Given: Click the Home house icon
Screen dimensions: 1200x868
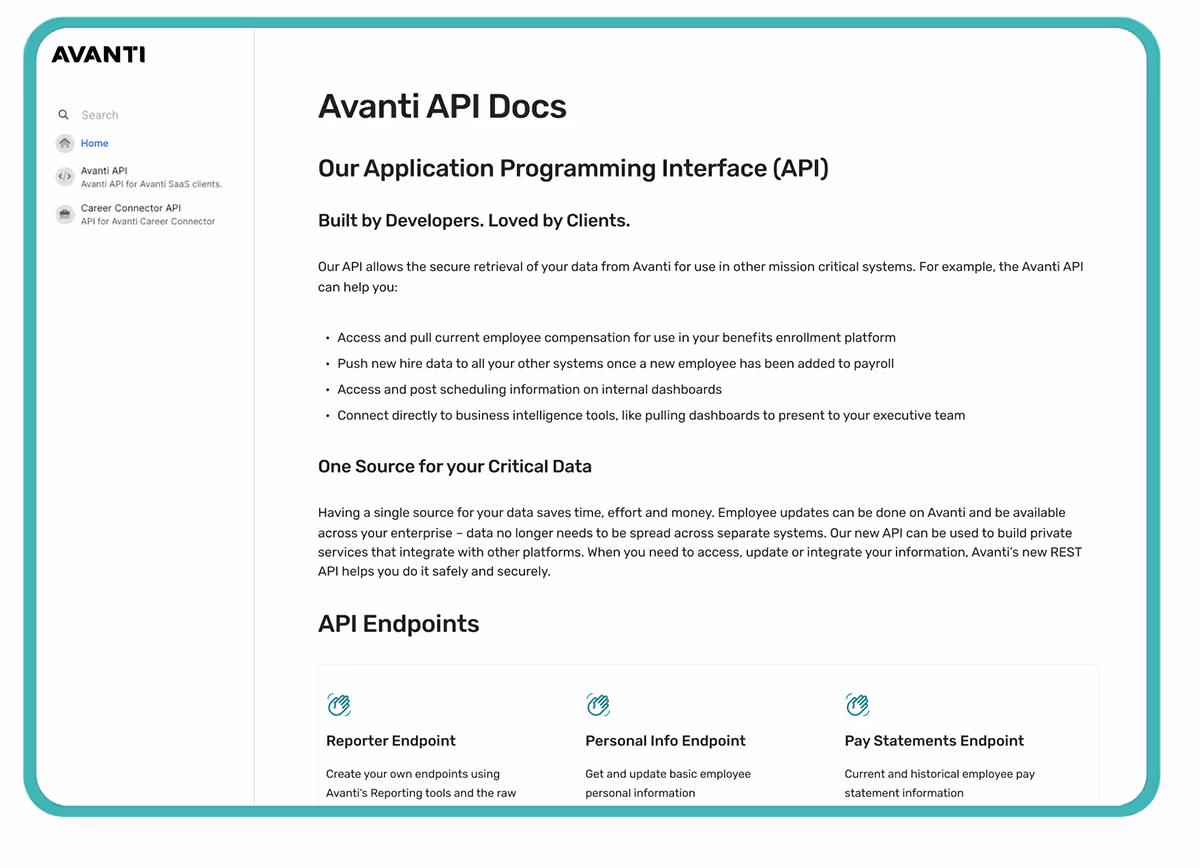Looking at the screenshot, I should pos(65,143).
